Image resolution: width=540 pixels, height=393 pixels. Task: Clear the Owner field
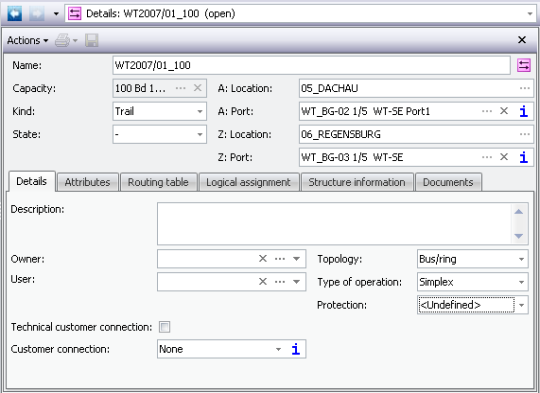coord(263,259)
